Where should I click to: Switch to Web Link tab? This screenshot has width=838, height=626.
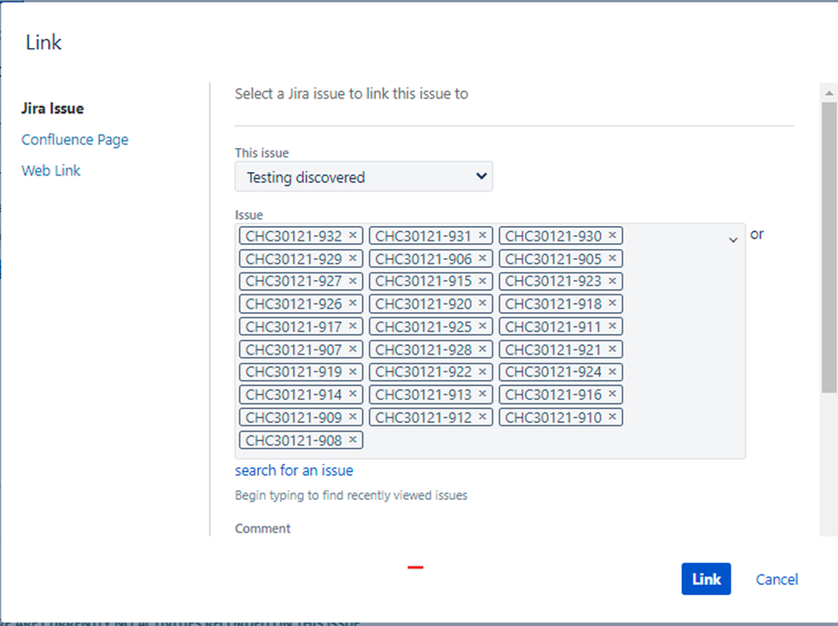(51, 171)
